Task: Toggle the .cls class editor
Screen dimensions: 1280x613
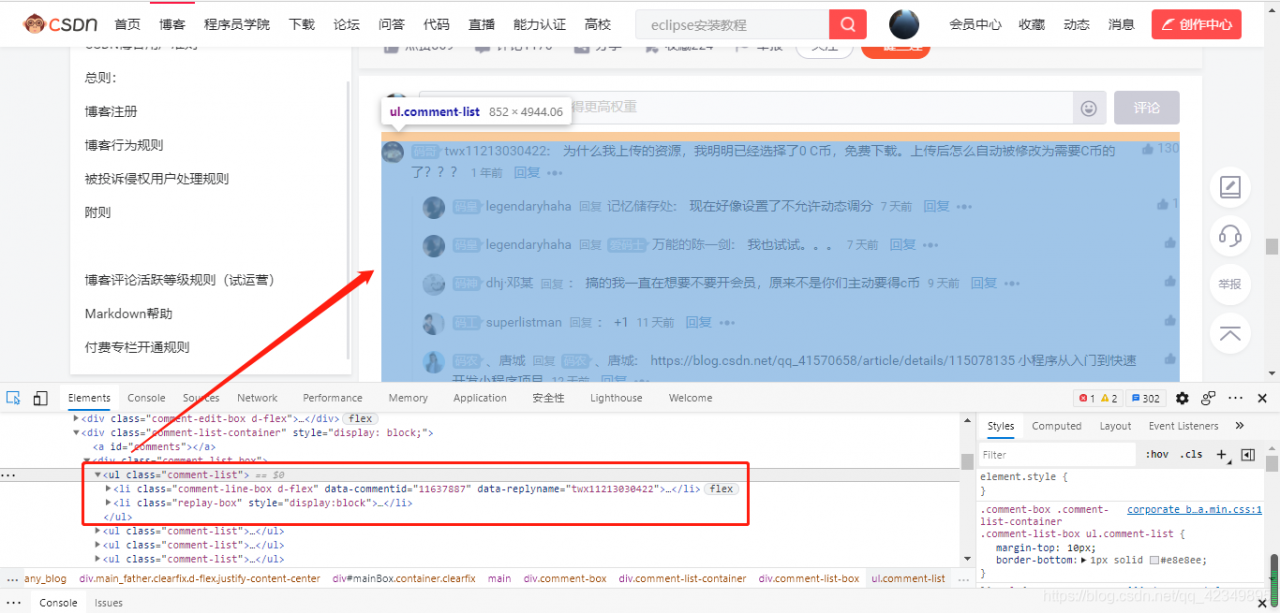Action: (x=1192, y=454)
